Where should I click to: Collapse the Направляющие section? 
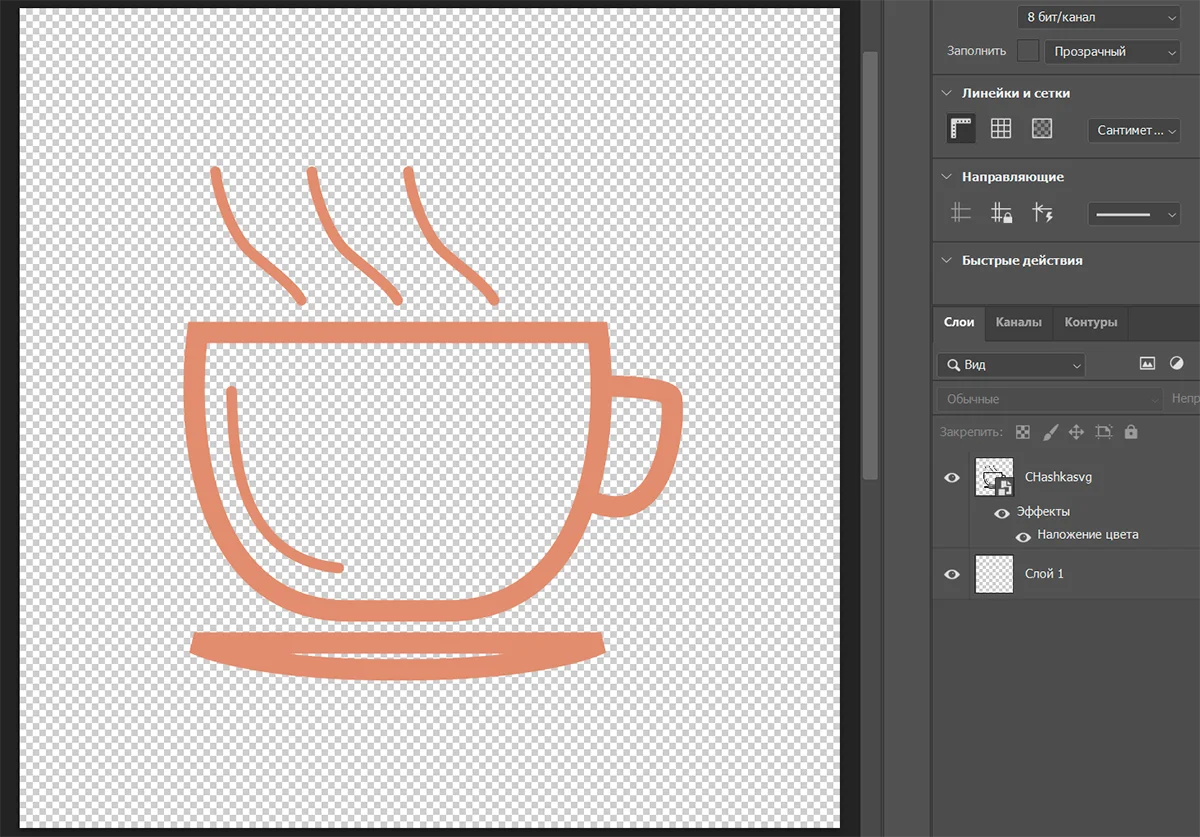tap(947, 177)
